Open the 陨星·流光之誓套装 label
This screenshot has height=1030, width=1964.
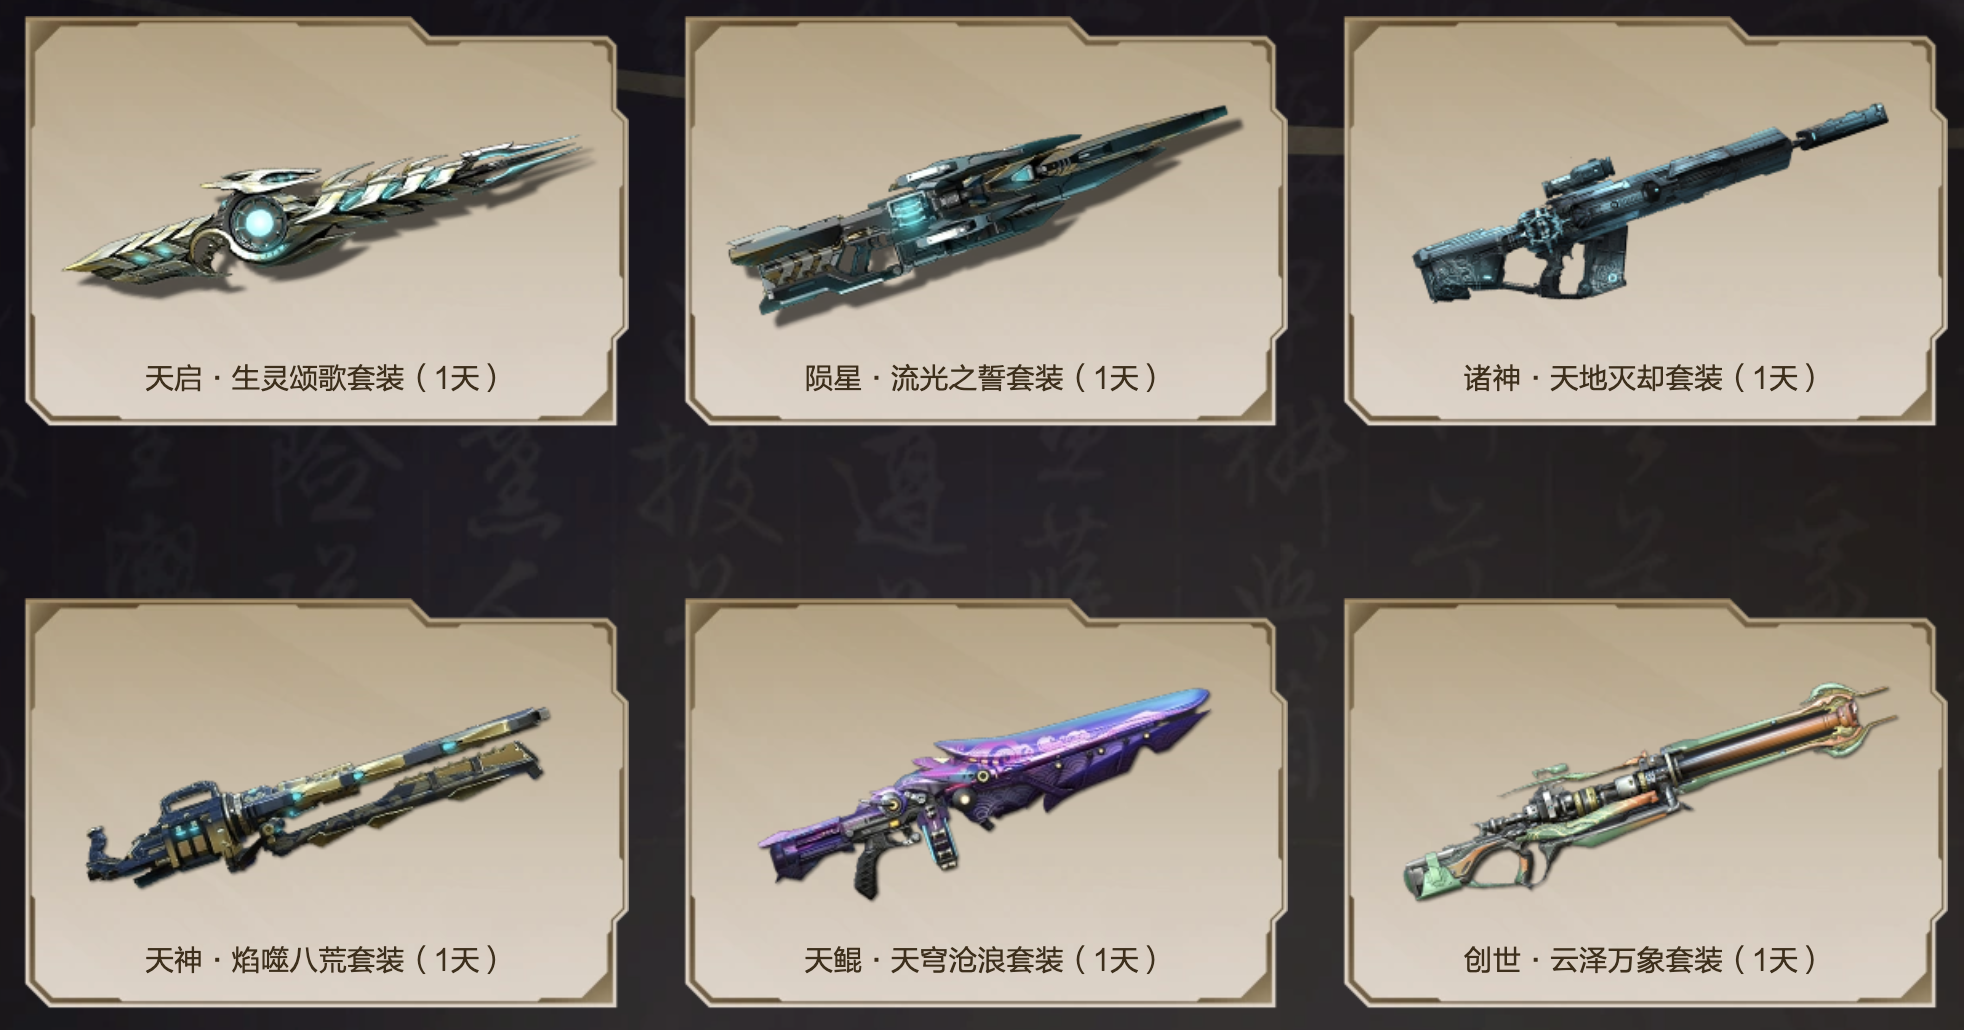934,378
